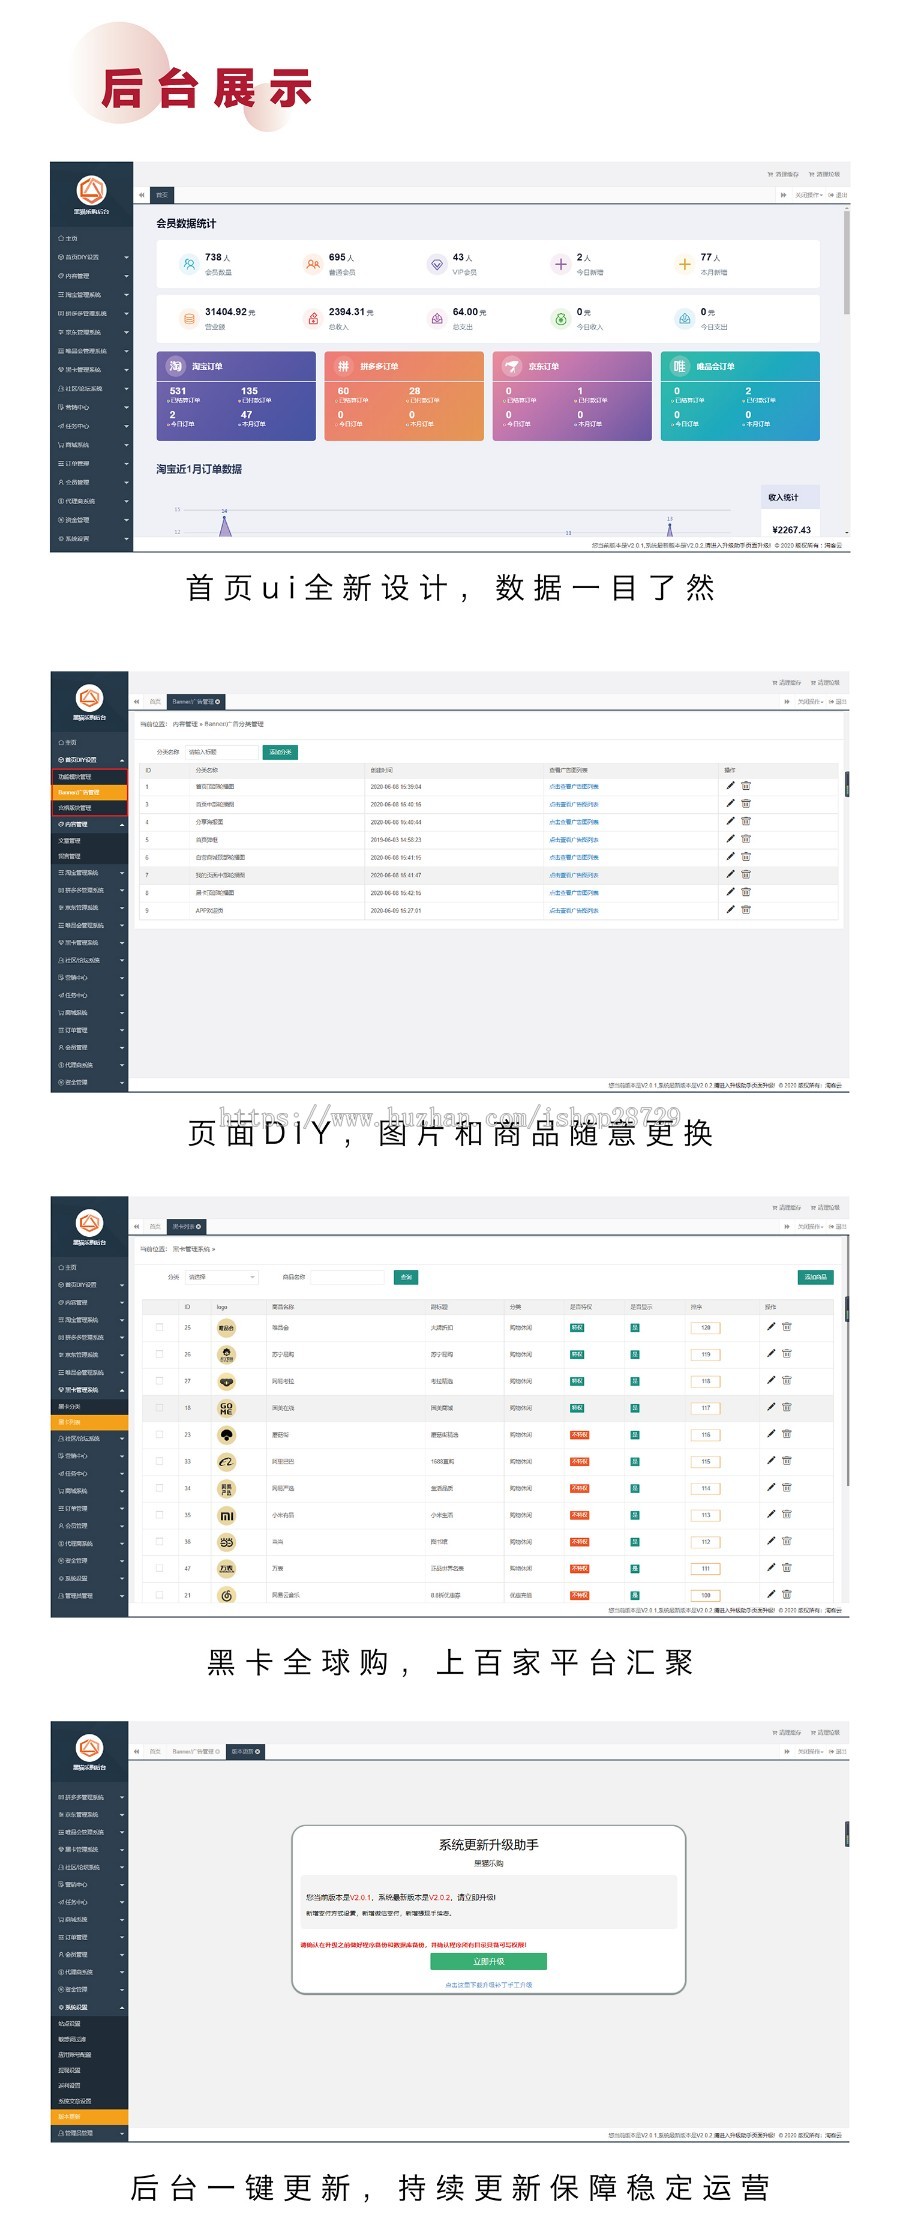Open 点击查看广告图列表 link for category ID 1
900x2230 pixels.
(574, 787)
